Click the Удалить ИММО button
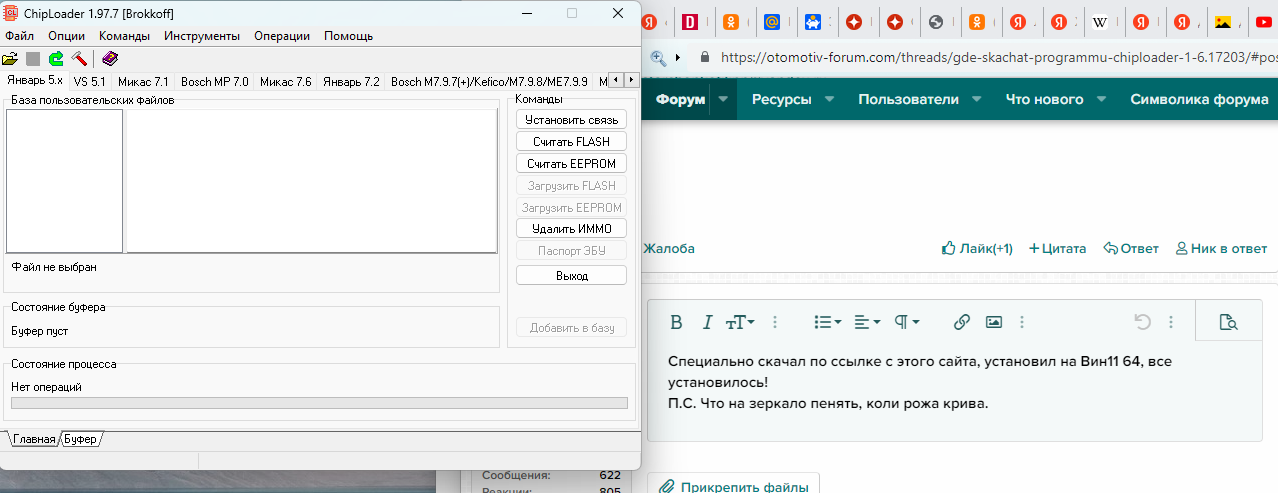Image resolution: width=1278 pixels, height=493 pixels. [x=571, y=229]
